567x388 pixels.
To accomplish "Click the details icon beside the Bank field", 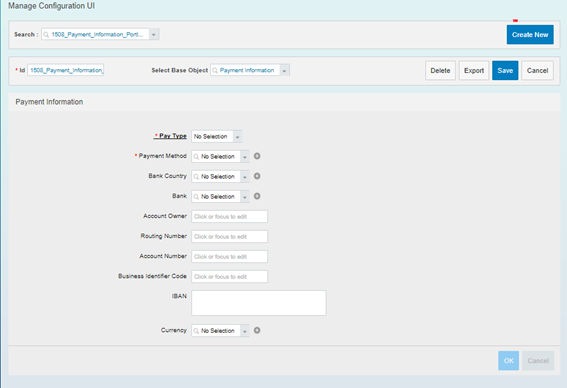I will point(257,196).
